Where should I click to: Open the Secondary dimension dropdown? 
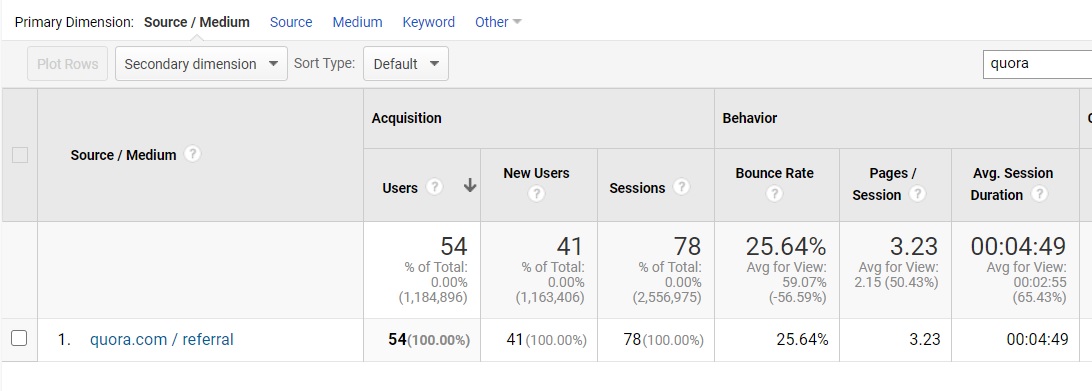coord(201,63)
